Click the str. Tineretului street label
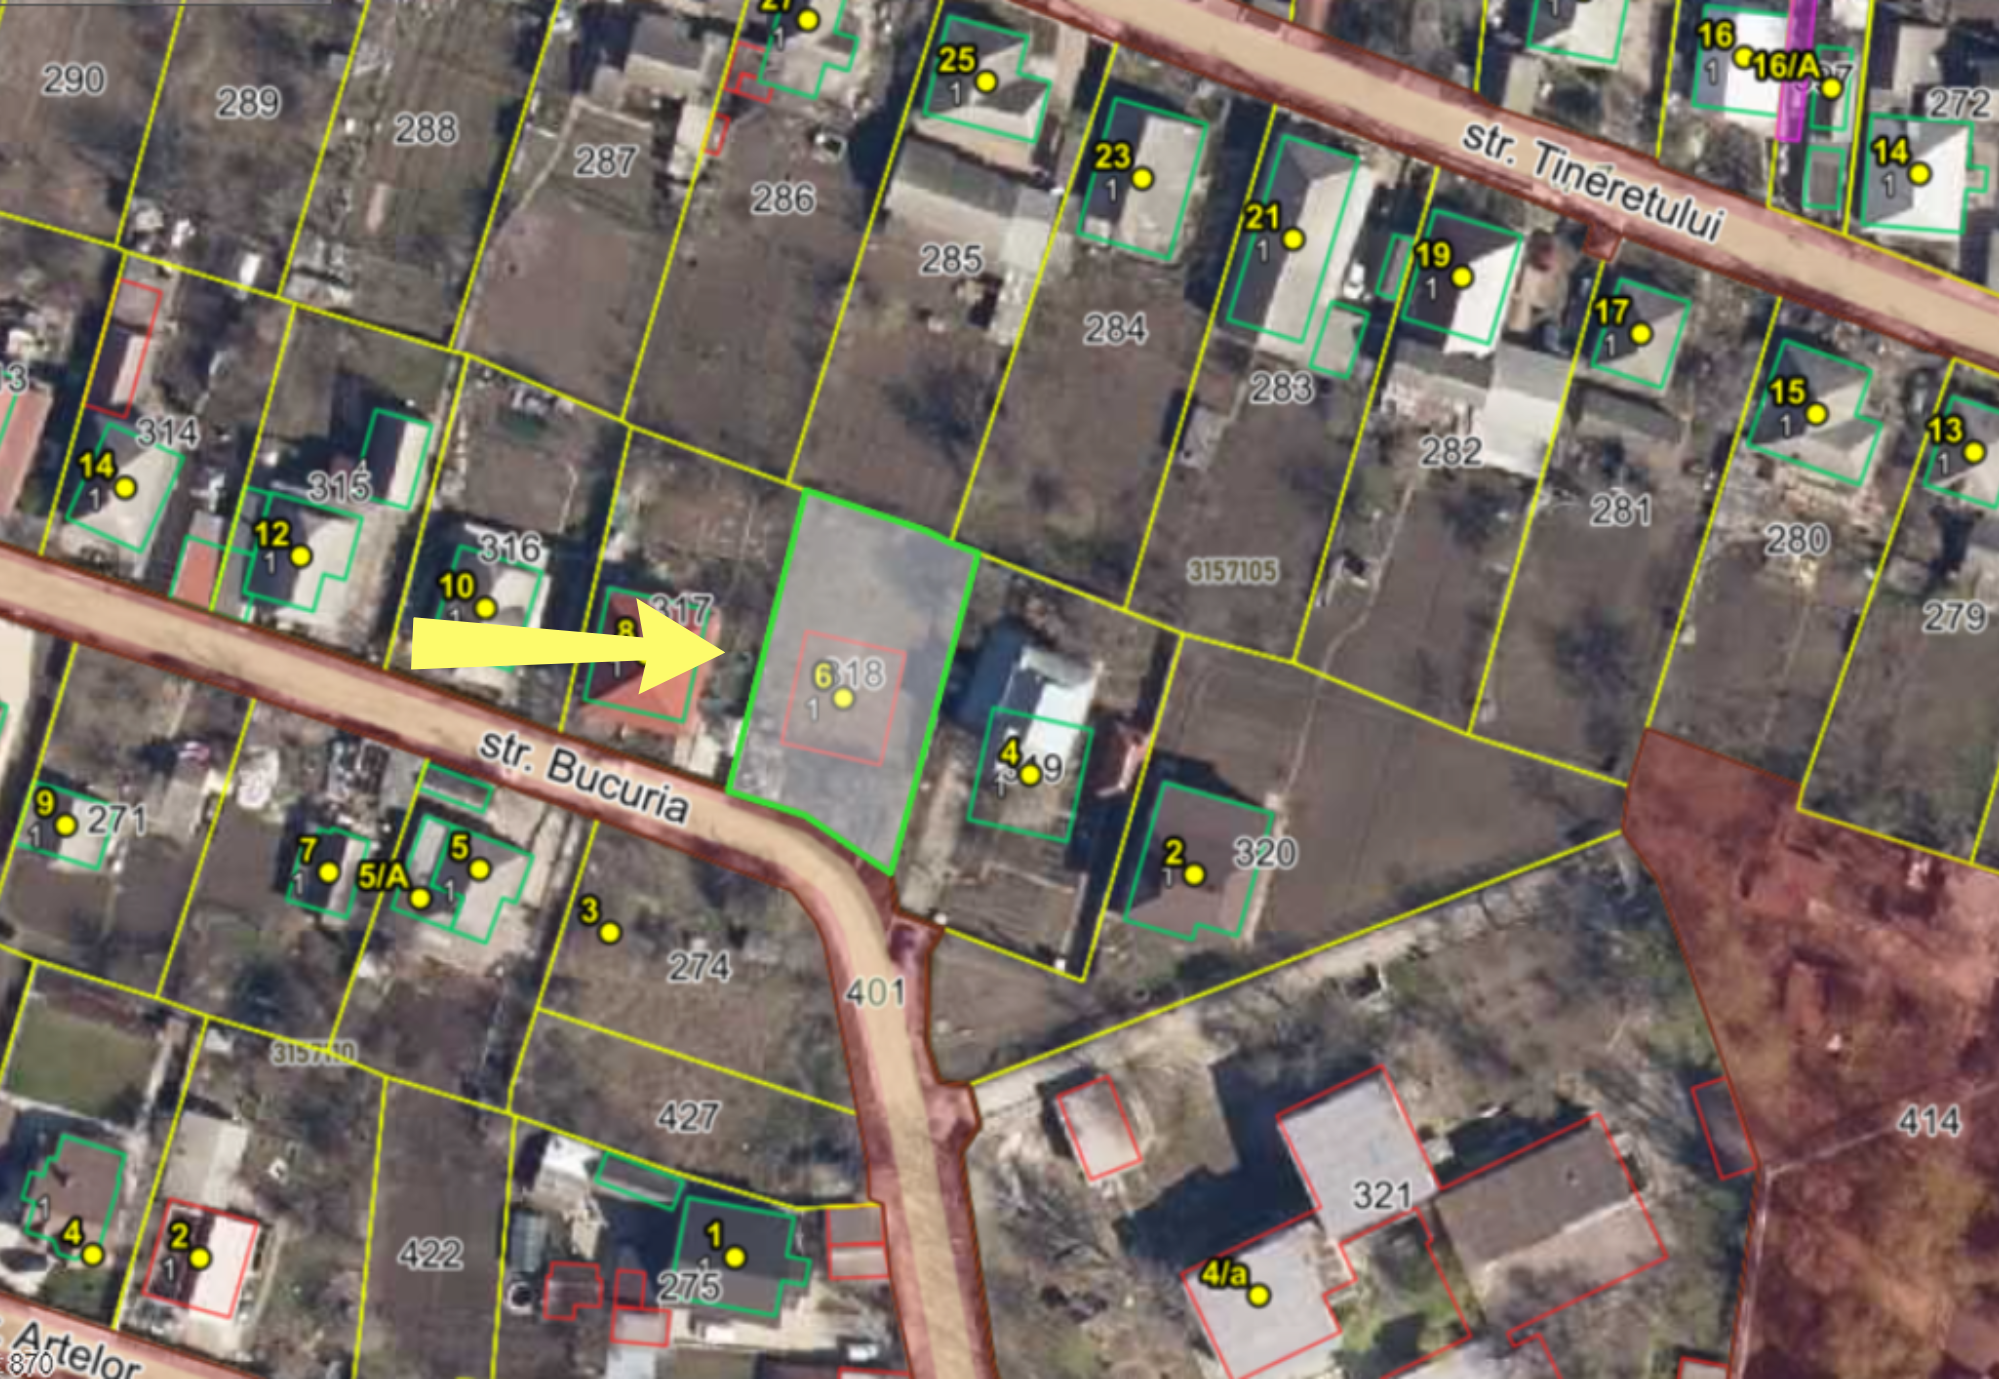The width and height of the screenshot is (1999, 1379). [1593, 181]
